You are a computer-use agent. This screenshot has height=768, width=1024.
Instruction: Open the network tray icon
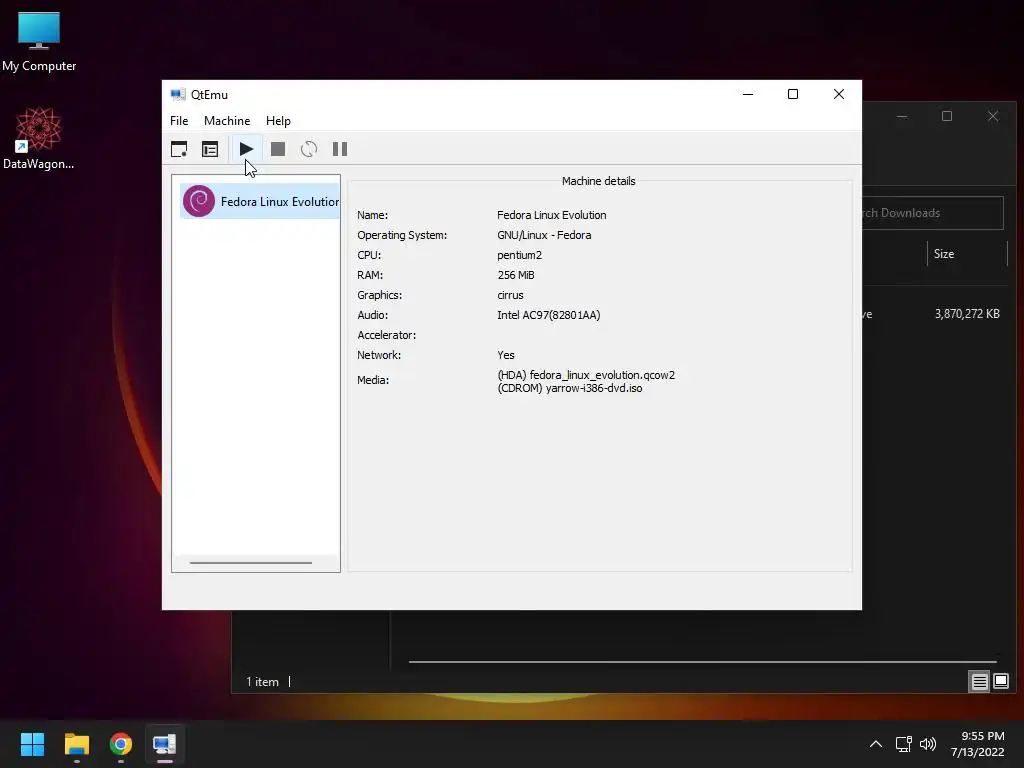point(903,744)
